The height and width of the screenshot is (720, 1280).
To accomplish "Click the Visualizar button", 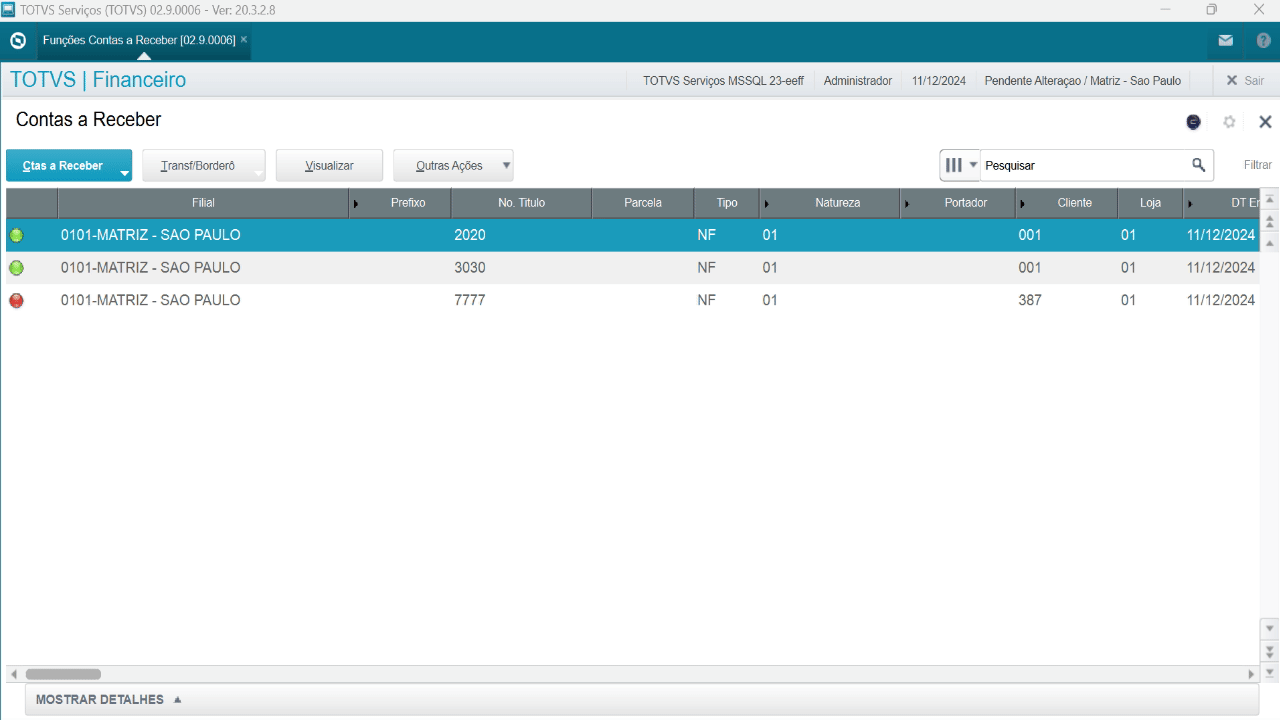I will (329, 166).
